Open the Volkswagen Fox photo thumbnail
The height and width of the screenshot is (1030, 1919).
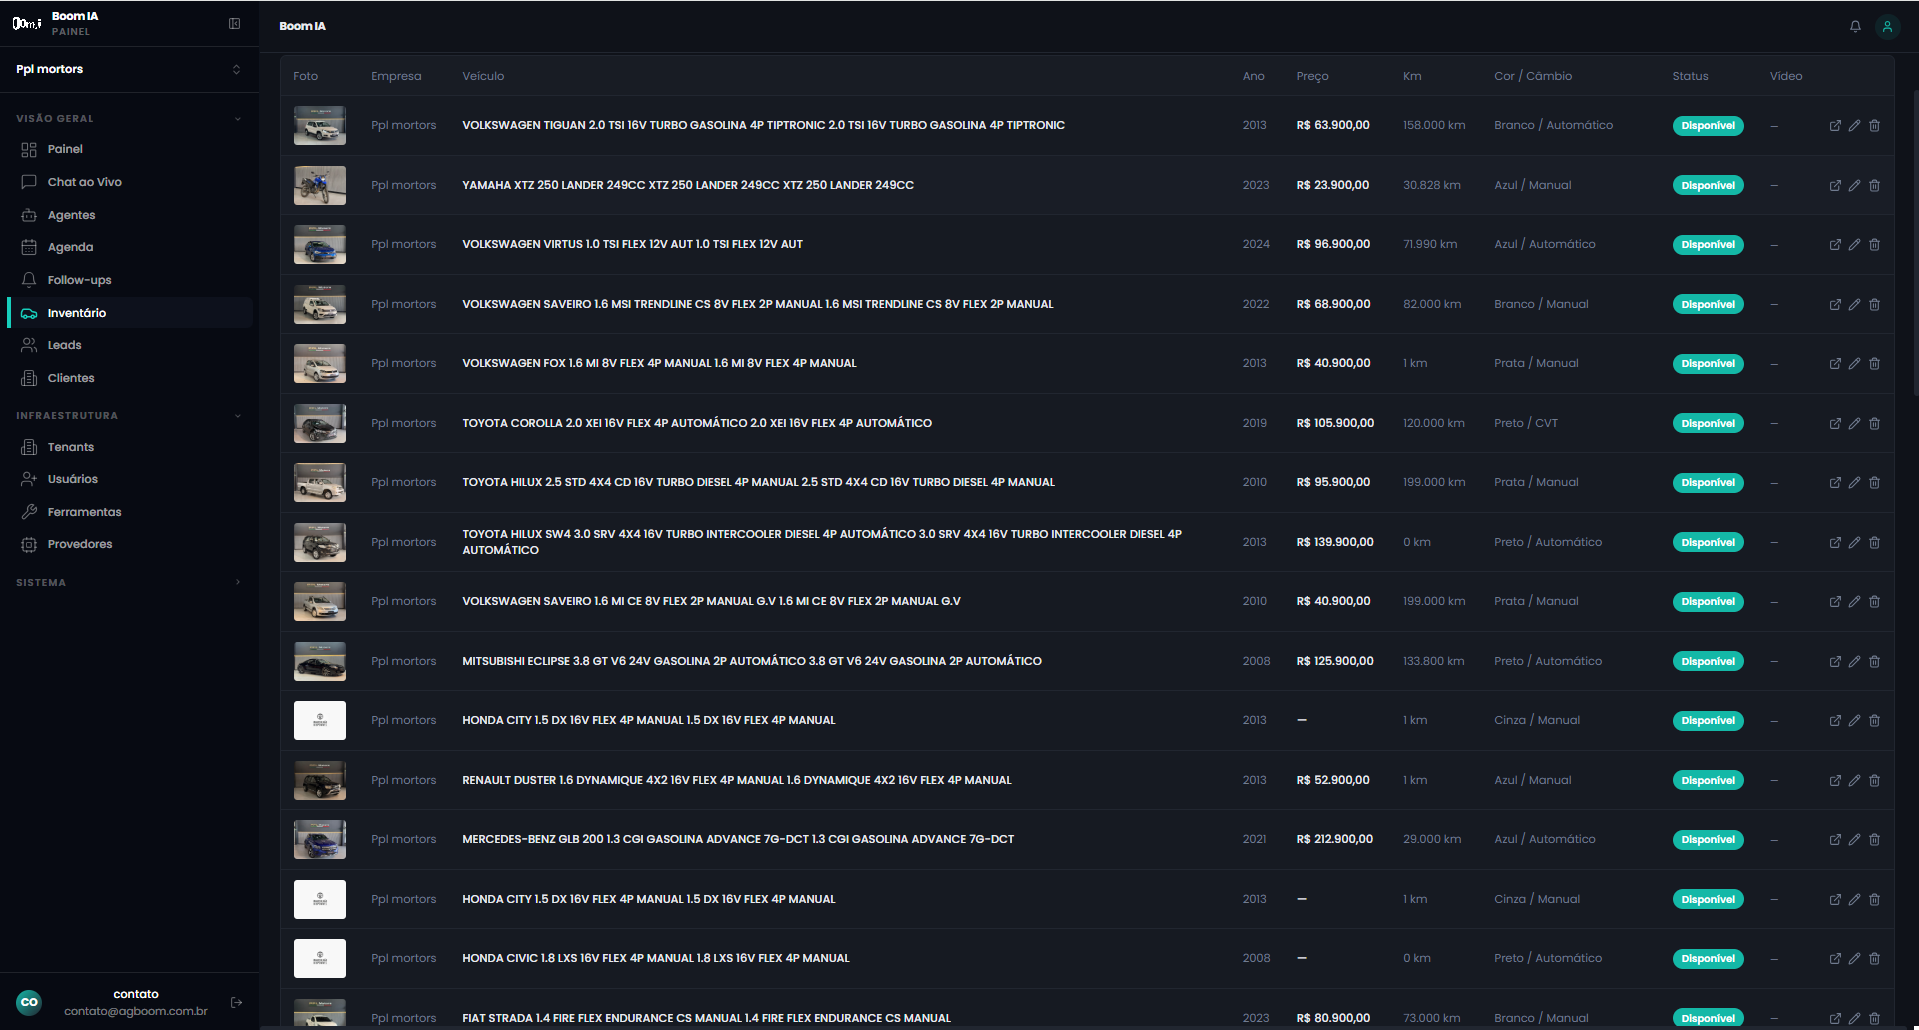(319, 364)
